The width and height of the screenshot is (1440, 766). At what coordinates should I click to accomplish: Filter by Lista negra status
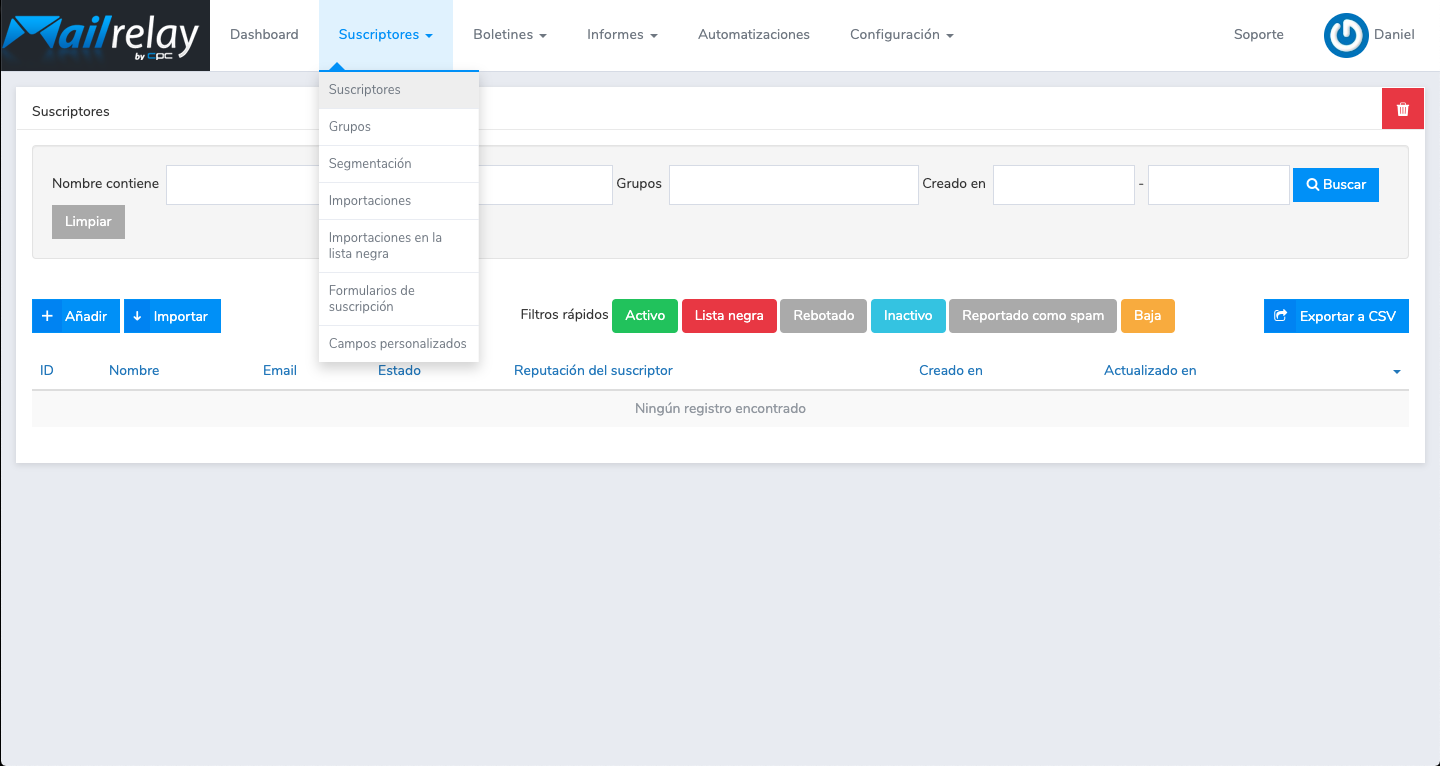tap(729, 316)
